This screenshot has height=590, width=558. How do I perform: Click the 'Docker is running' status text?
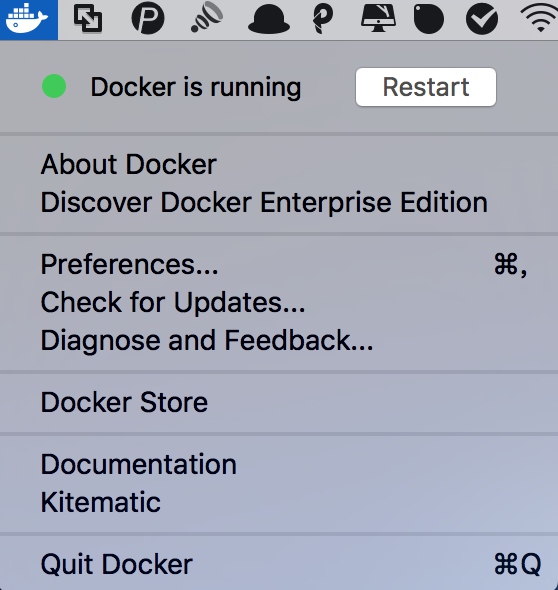[x=196, y=87]
